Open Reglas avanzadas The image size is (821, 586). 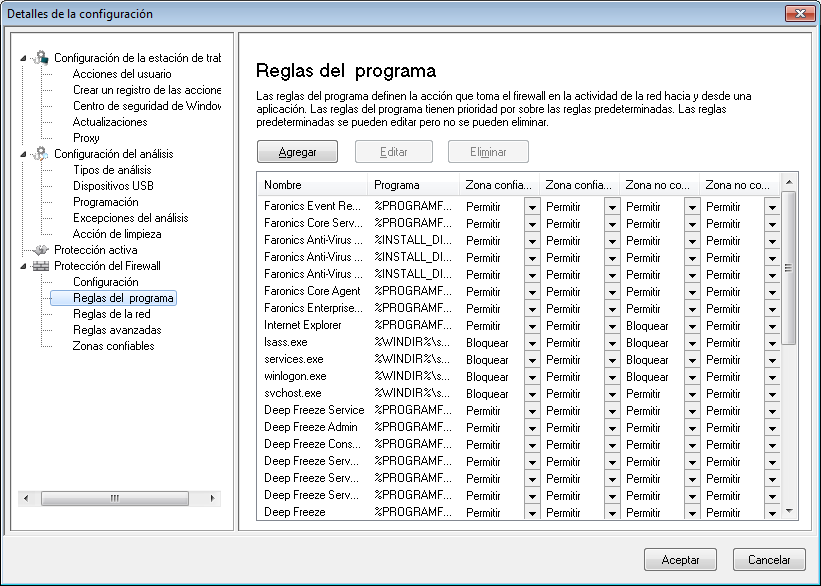coord(117,330)
